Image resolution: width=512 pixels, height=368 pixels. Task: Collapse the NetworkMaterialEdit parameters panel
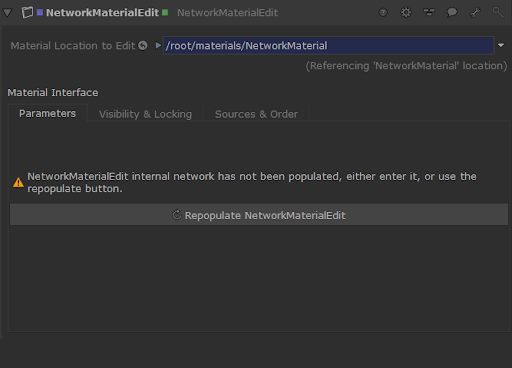[7, 13]
